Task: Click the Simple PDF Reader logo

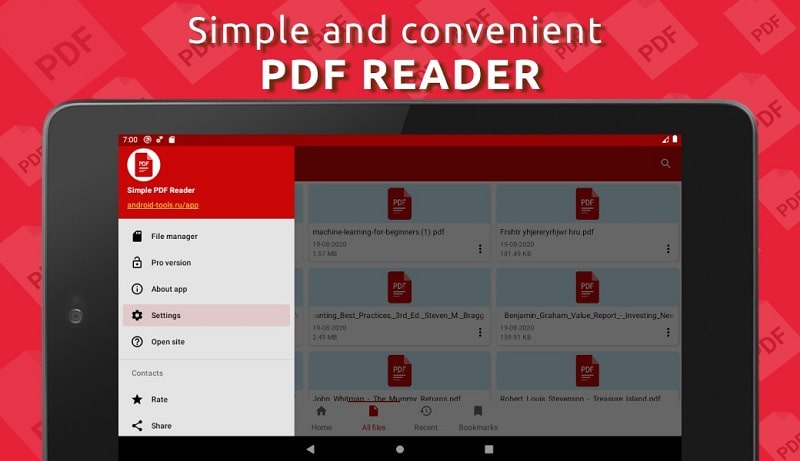Action: pyautogui.click(x=144, y=164)
